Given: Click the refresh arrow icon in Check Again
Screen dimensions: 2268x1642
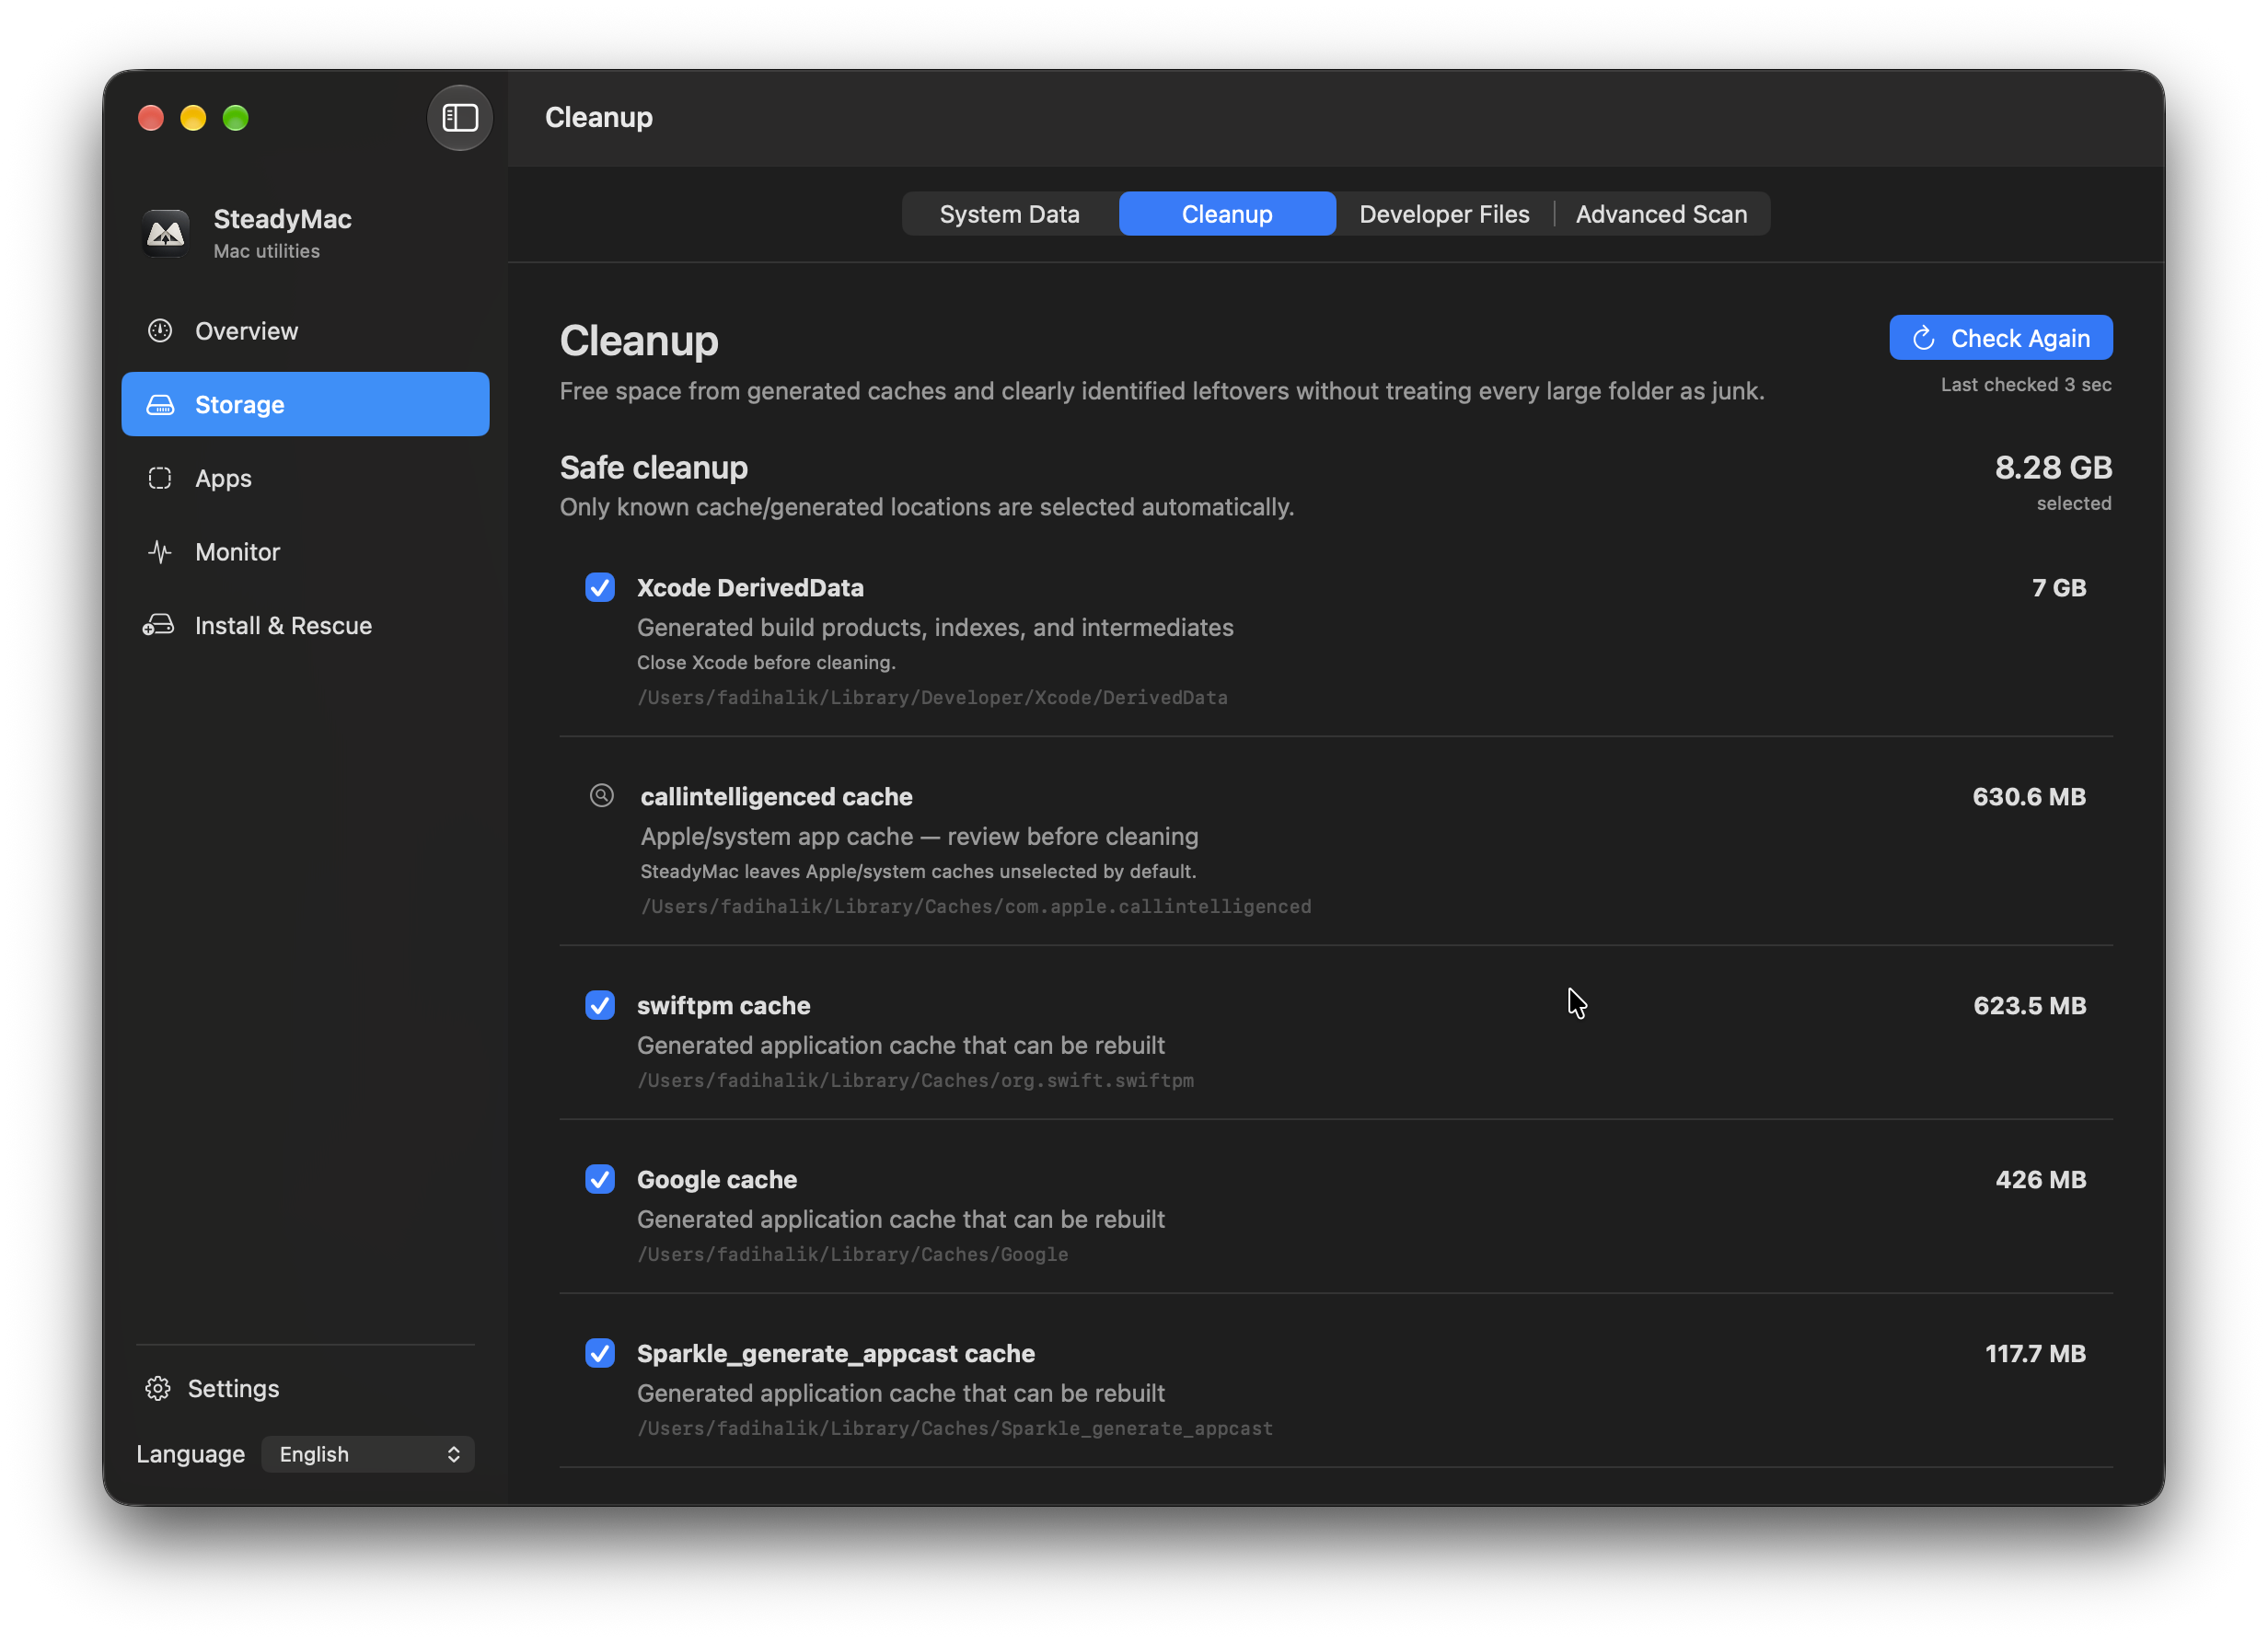Looking at the screenshot, I should (1923, 338).
